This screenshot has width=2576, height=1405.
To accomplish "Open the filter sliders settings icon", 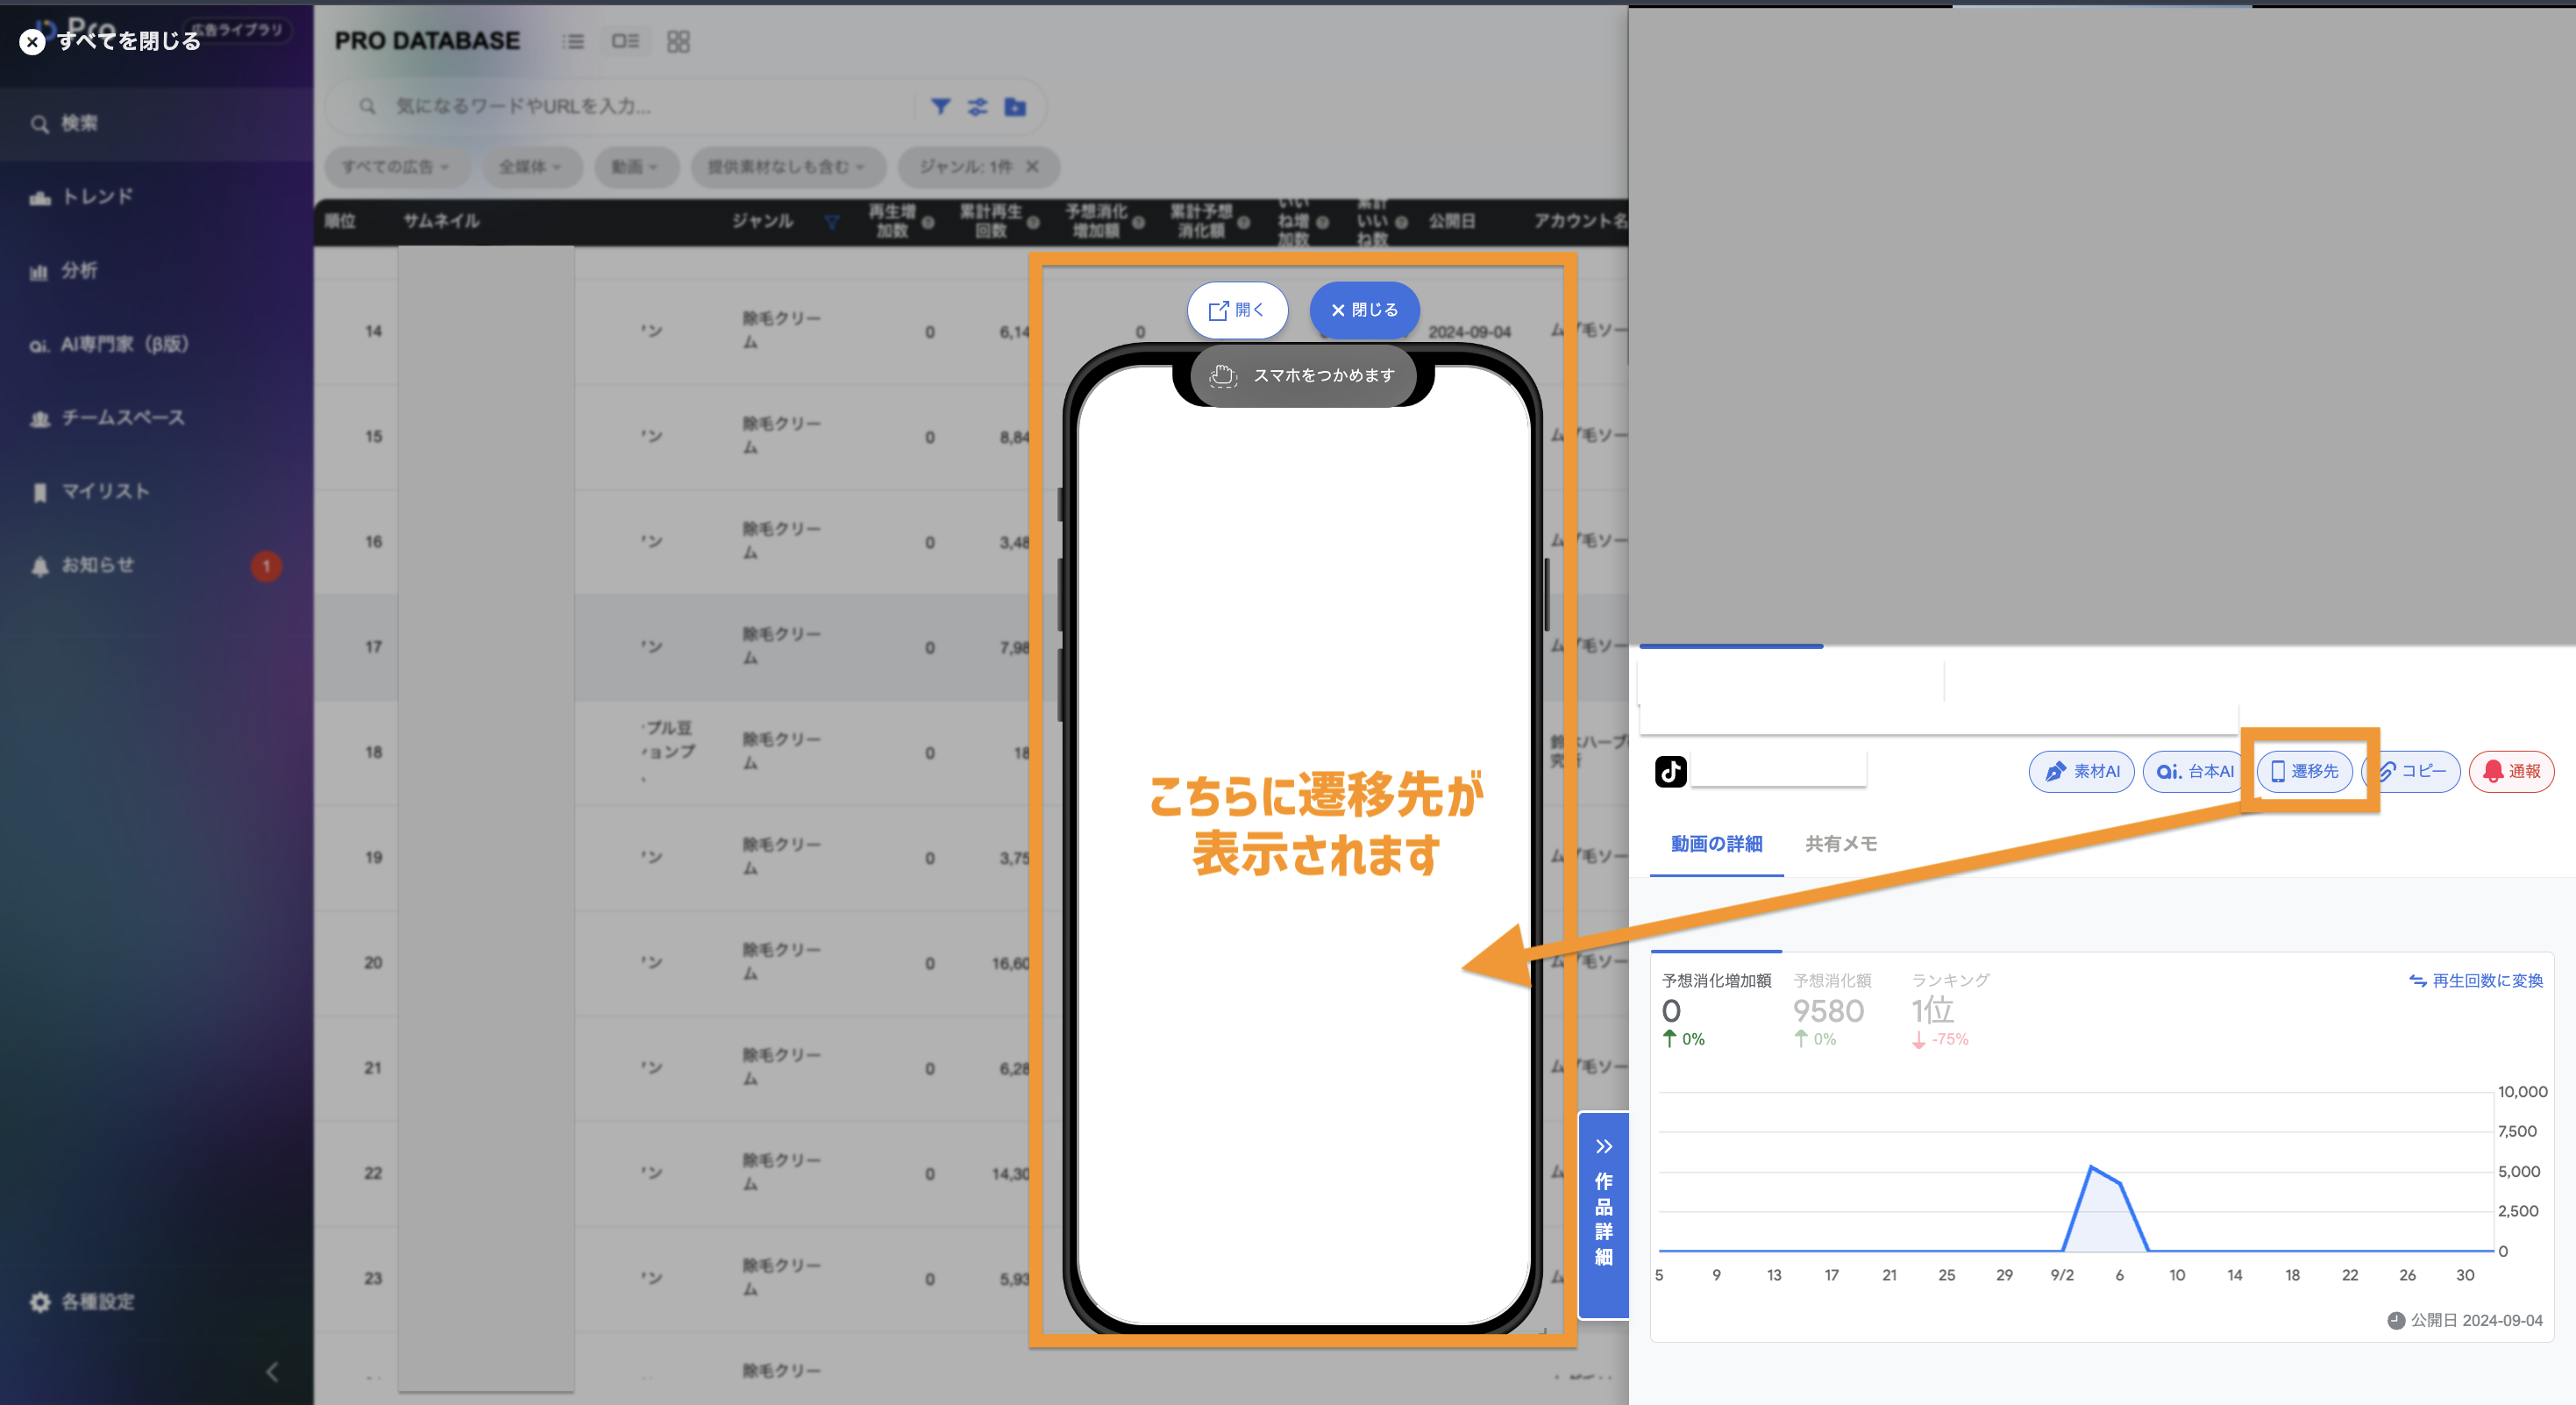I will click(x=977, y=106).
